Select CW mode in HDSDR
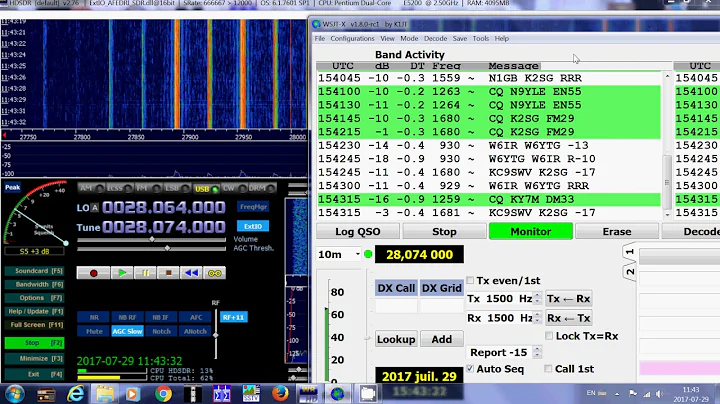 [x=234, y=188]
